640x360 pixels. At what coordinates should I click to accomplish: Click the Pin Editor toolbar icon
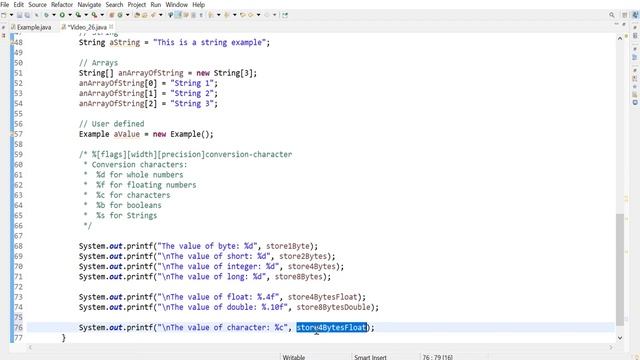tap(284, 15)
